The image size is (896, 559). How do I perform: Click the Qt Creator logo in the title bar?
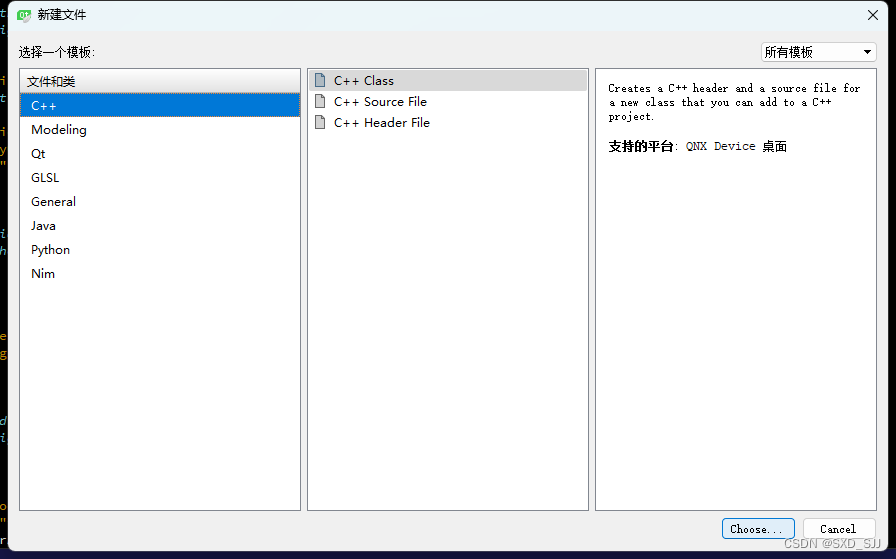(24, 15)
